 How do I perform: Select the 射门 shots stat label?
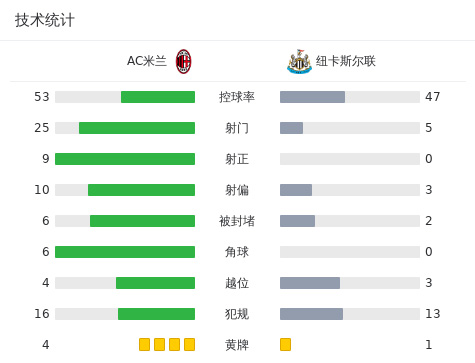[237, 128]
